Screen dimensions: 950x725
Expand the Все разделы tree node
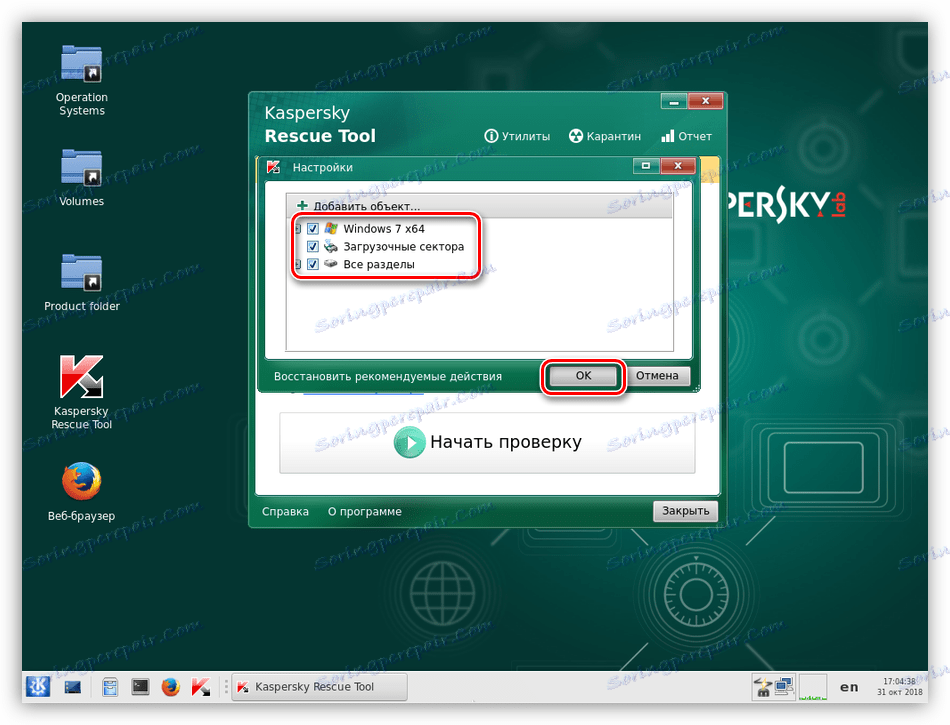[x=297, y=264]
